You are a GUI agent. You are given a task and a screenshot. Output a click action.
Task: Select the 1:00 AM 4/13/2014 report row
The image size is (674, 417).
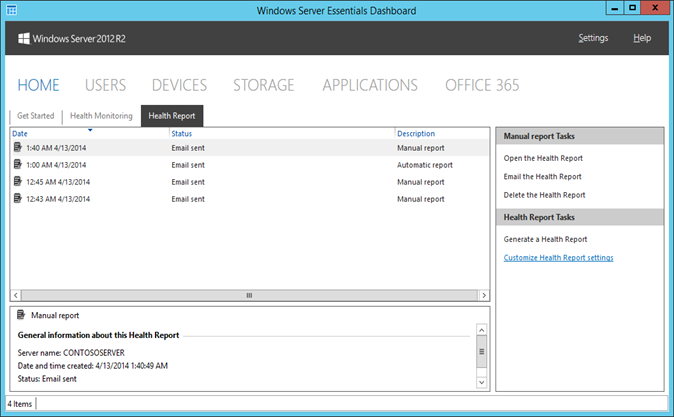250,165
